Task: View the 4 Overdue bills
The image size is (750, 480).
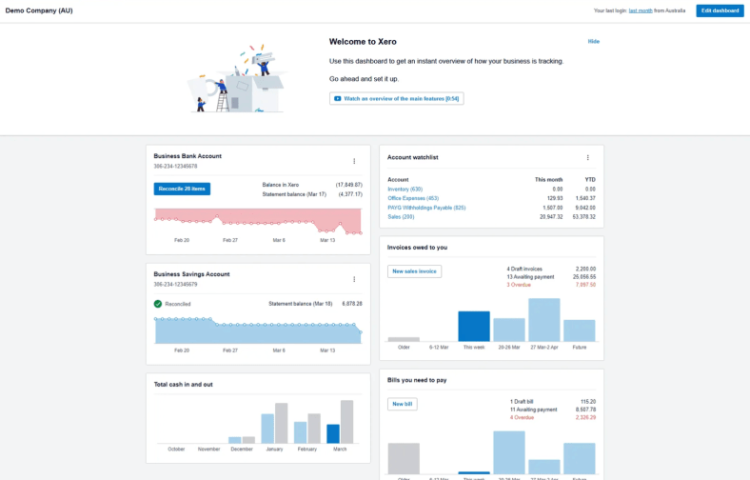Action: [x=520, y=417]
